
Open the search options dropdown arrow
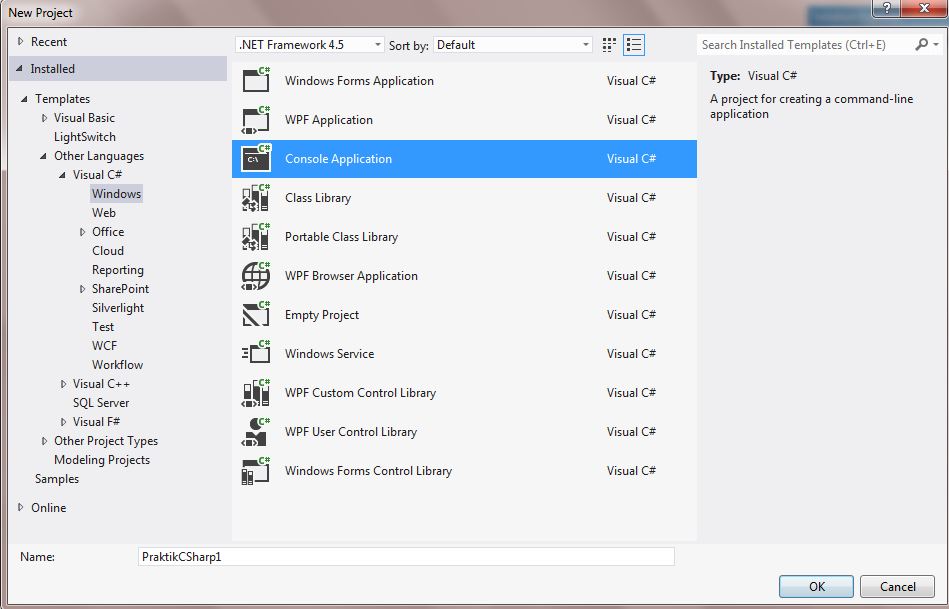[936, 45]
